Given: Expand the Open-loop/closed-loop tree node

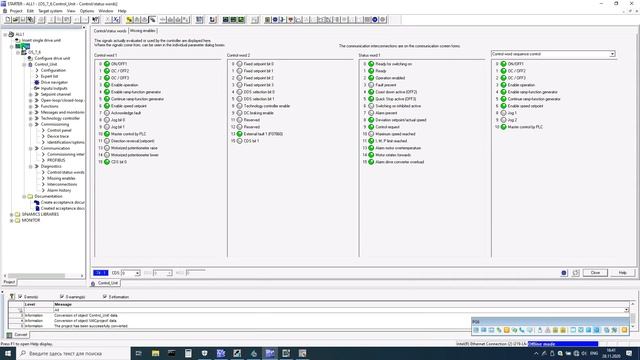Looking at the screenshot, I should coord(31,100).
